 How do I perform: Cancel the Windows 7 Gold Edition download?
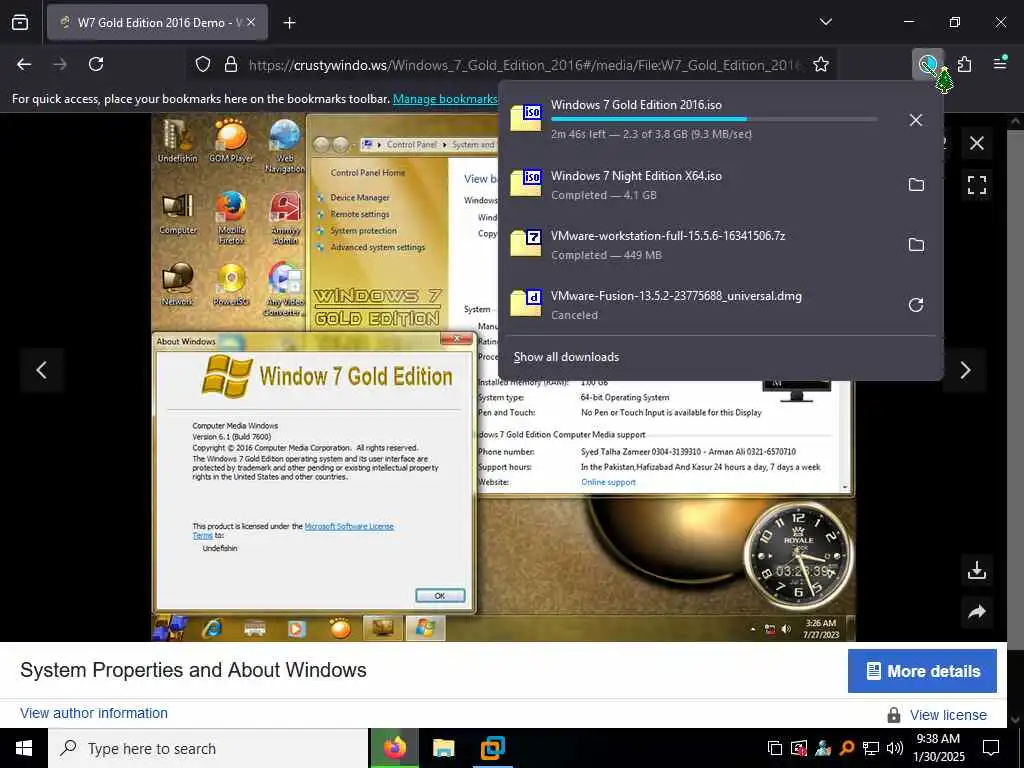point(916,120)
